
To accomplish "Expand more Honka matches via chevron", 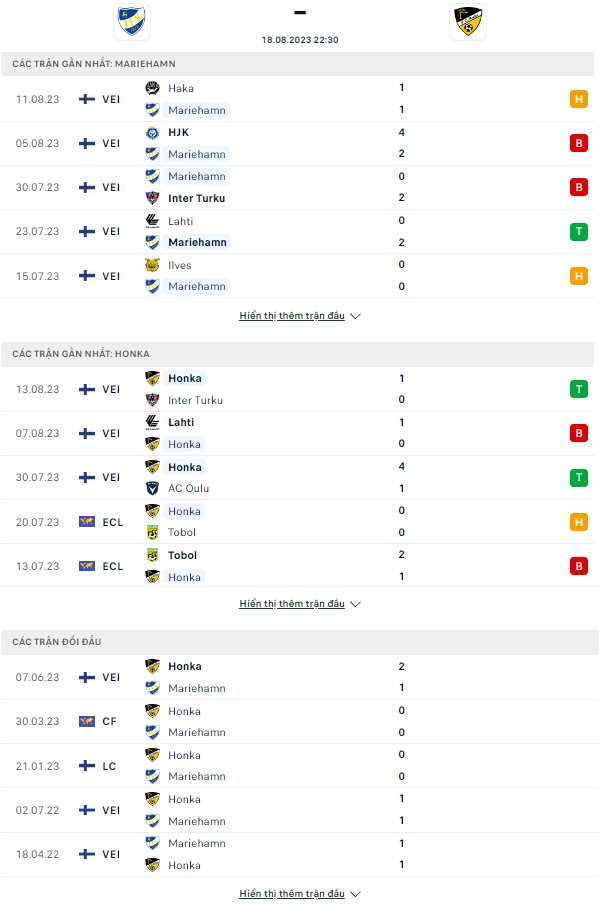I will click(356, 603).
